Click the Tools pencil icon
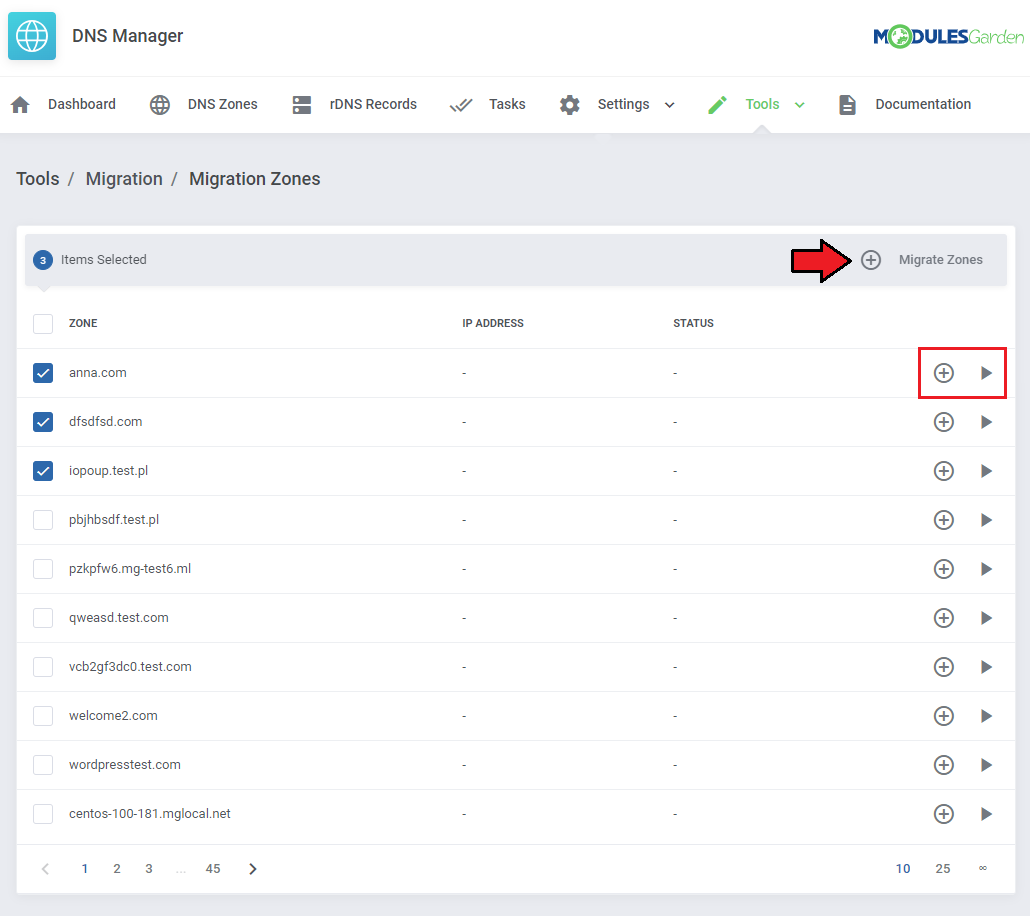This screenshot has width=1030, height=916. (717, 104)
